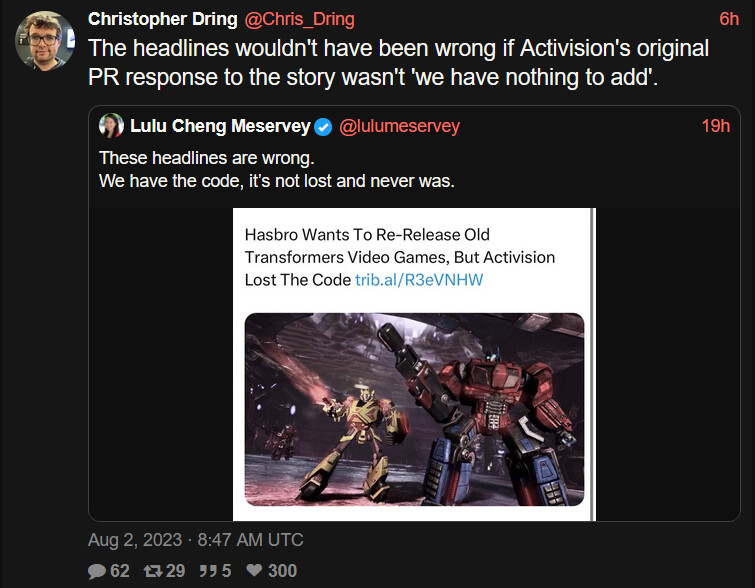This screenshot has width=755, height=588.
Task: Click the heart like icon
Action: [254, 570]
